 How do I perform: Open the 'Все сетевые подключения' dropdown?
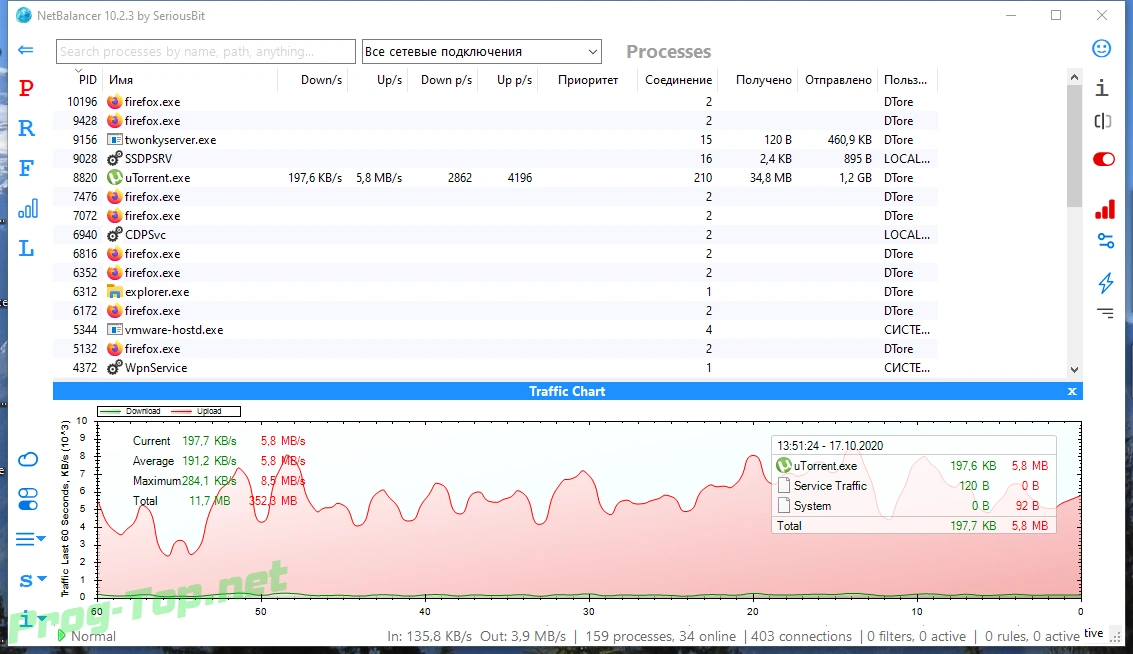[481, 51]
